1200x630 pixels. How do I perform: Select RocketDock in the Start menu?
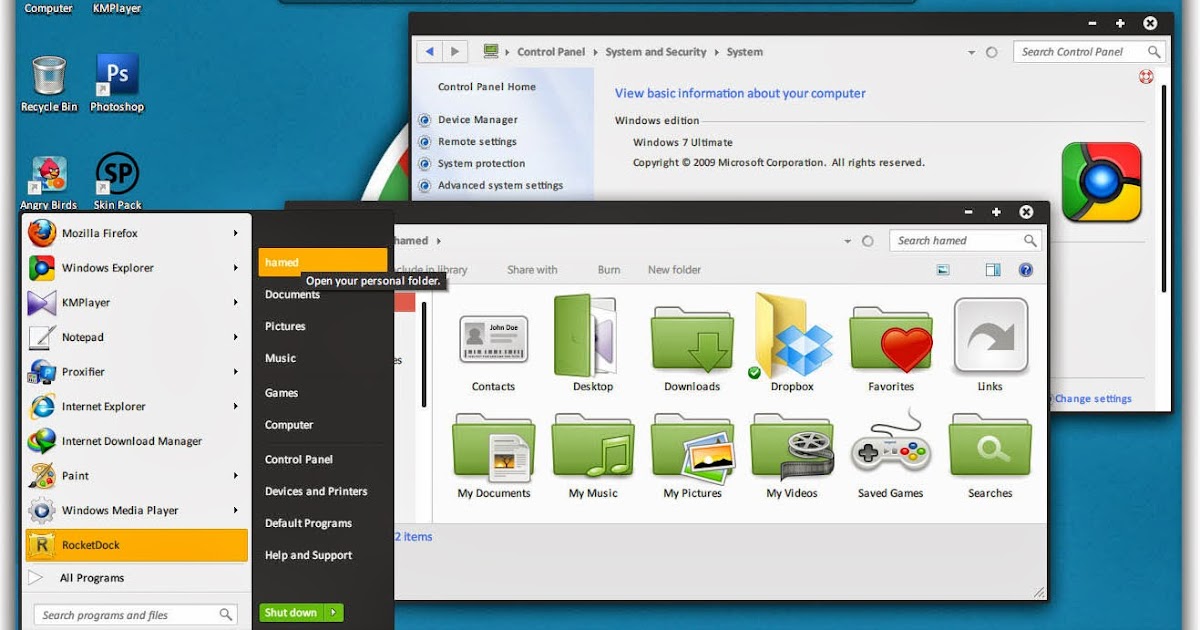pos(135,545)
